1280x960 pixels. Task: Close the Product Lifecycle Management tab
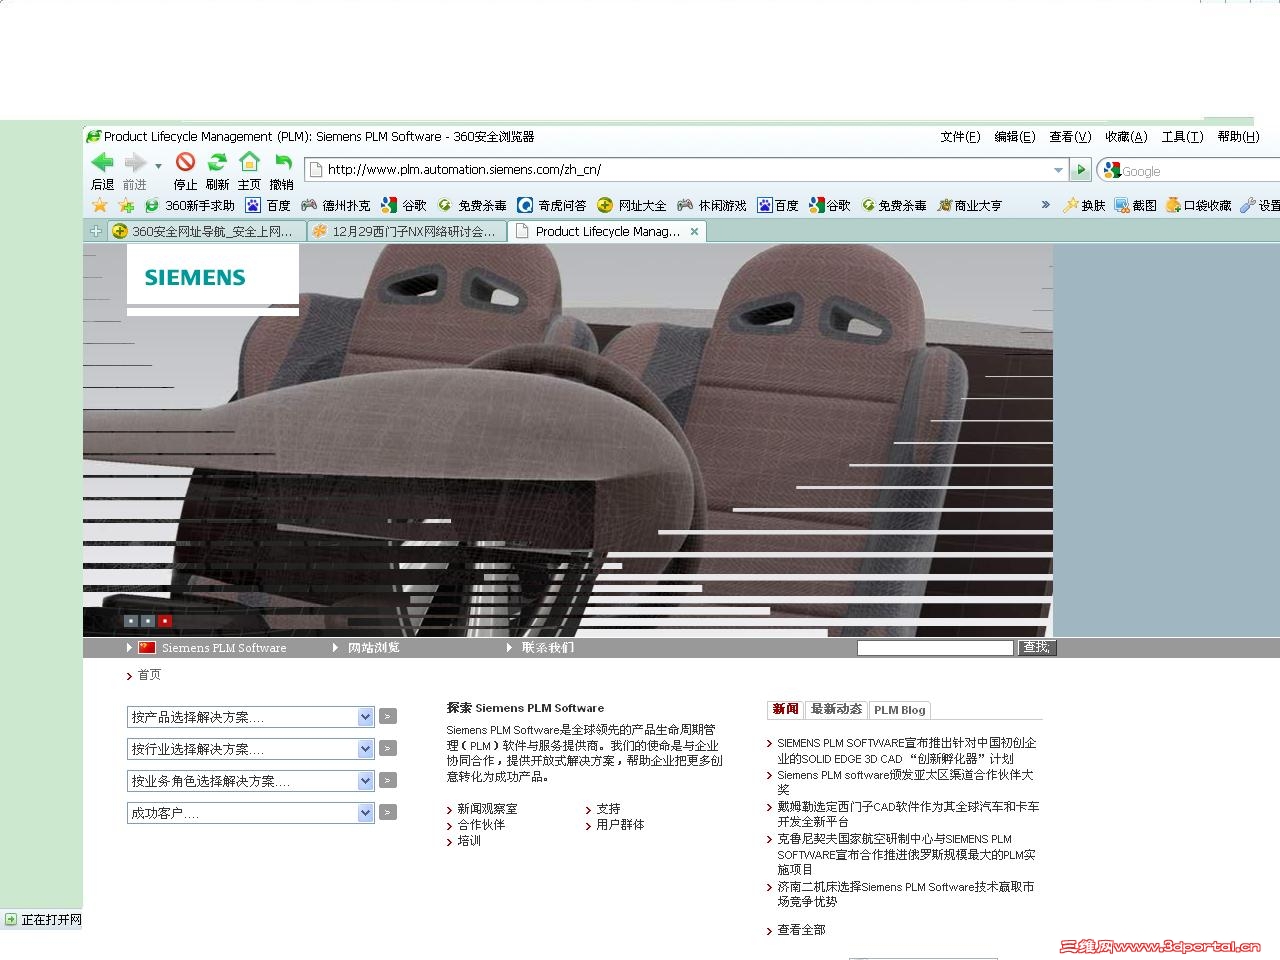(x=694, y=231)
